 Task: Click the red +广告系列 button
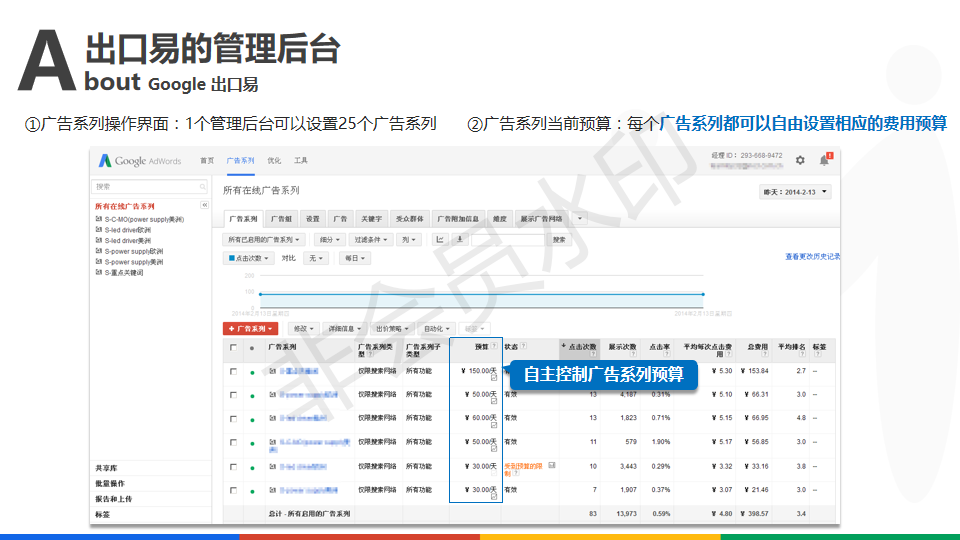click(250, 328)
